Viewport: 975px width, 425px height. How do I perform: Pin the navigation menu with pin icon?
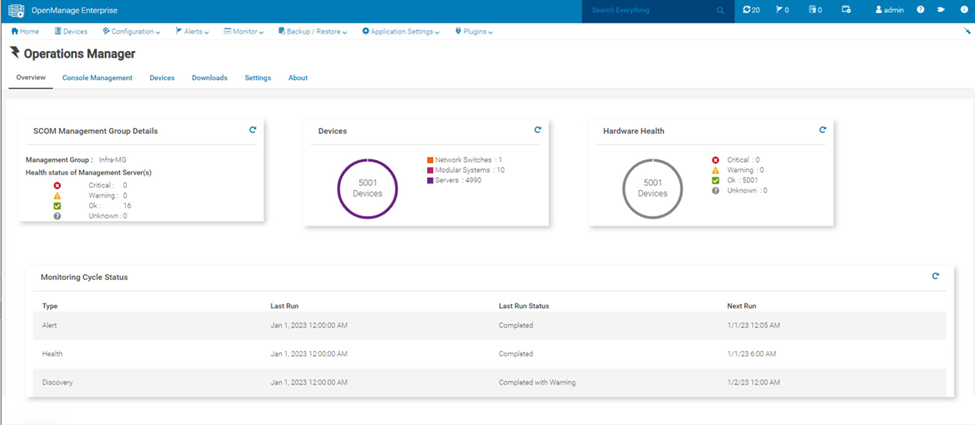pyautogui.click(x=966, y=30)
